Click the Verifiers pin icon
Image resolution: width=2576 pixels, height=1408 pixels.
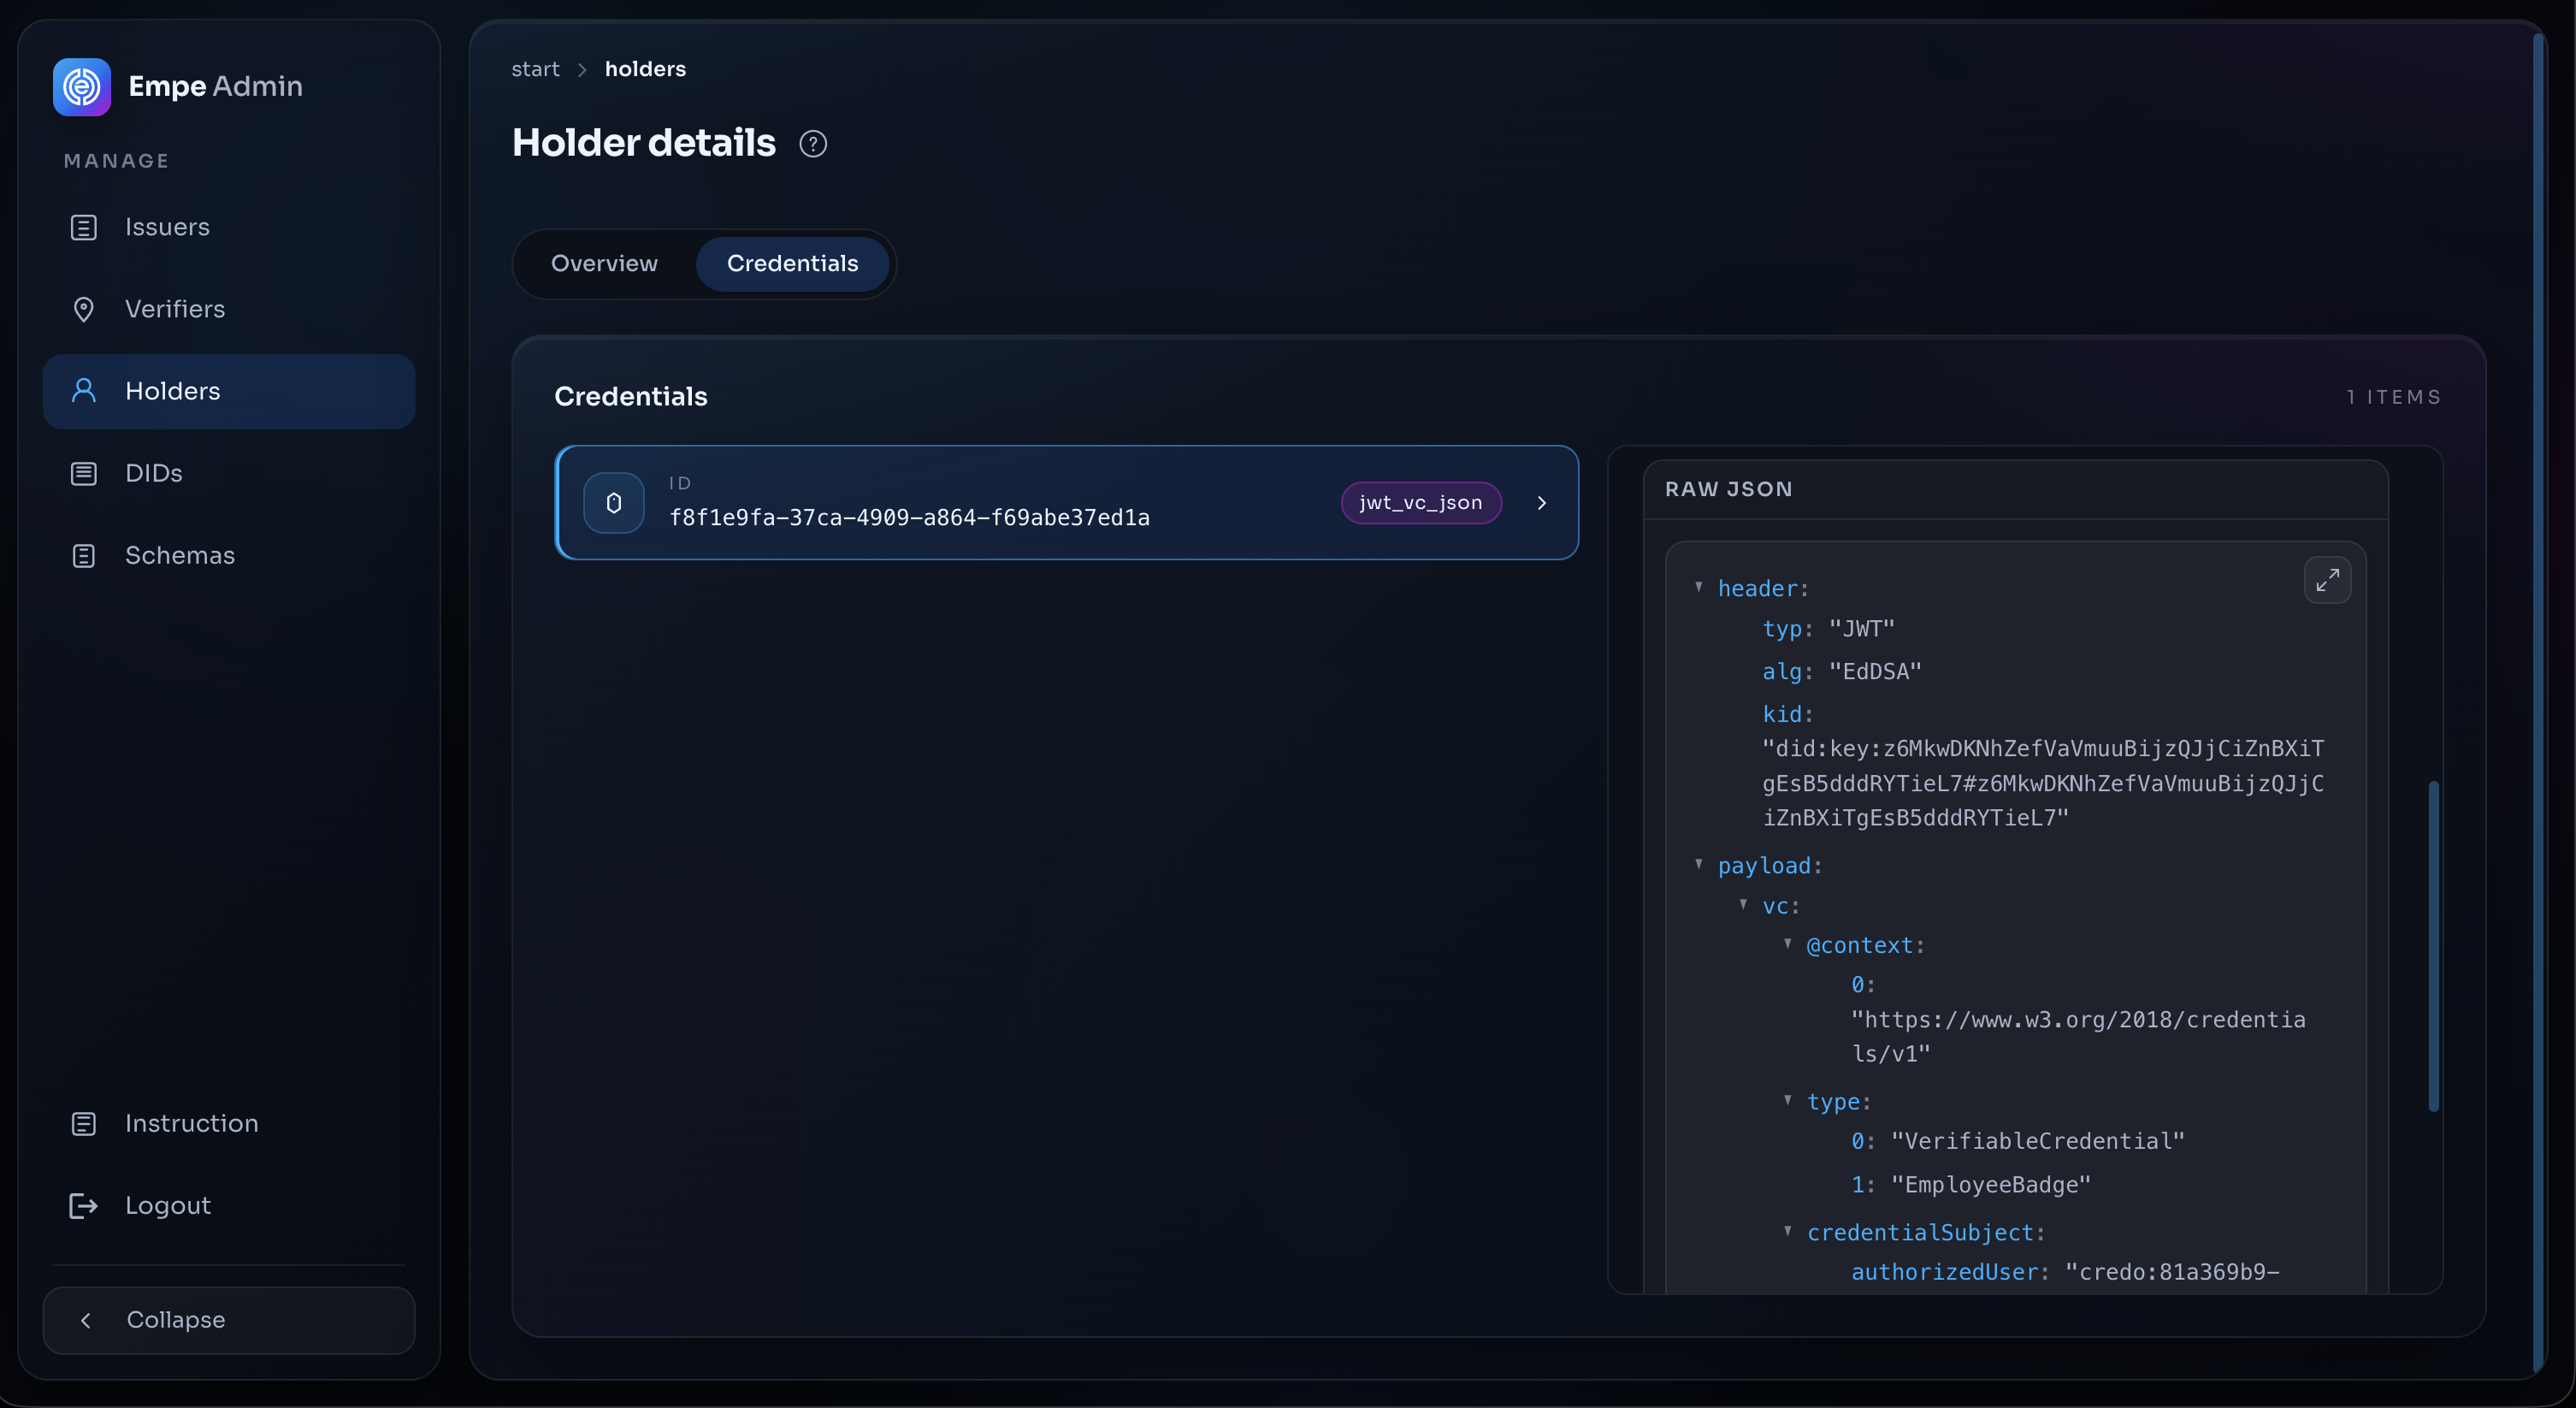pyautogui.click(x=84, y=309)
